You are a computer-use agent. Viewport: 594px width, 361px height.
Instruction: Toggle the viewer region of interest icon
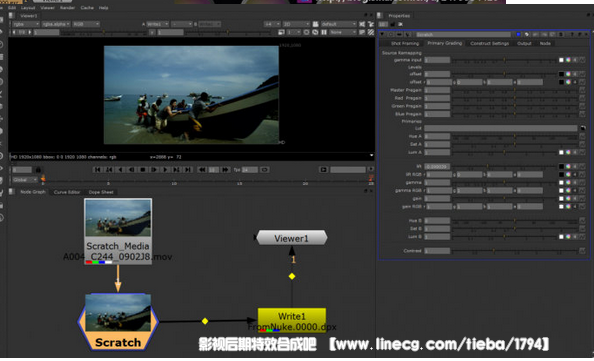coord(307,33)
